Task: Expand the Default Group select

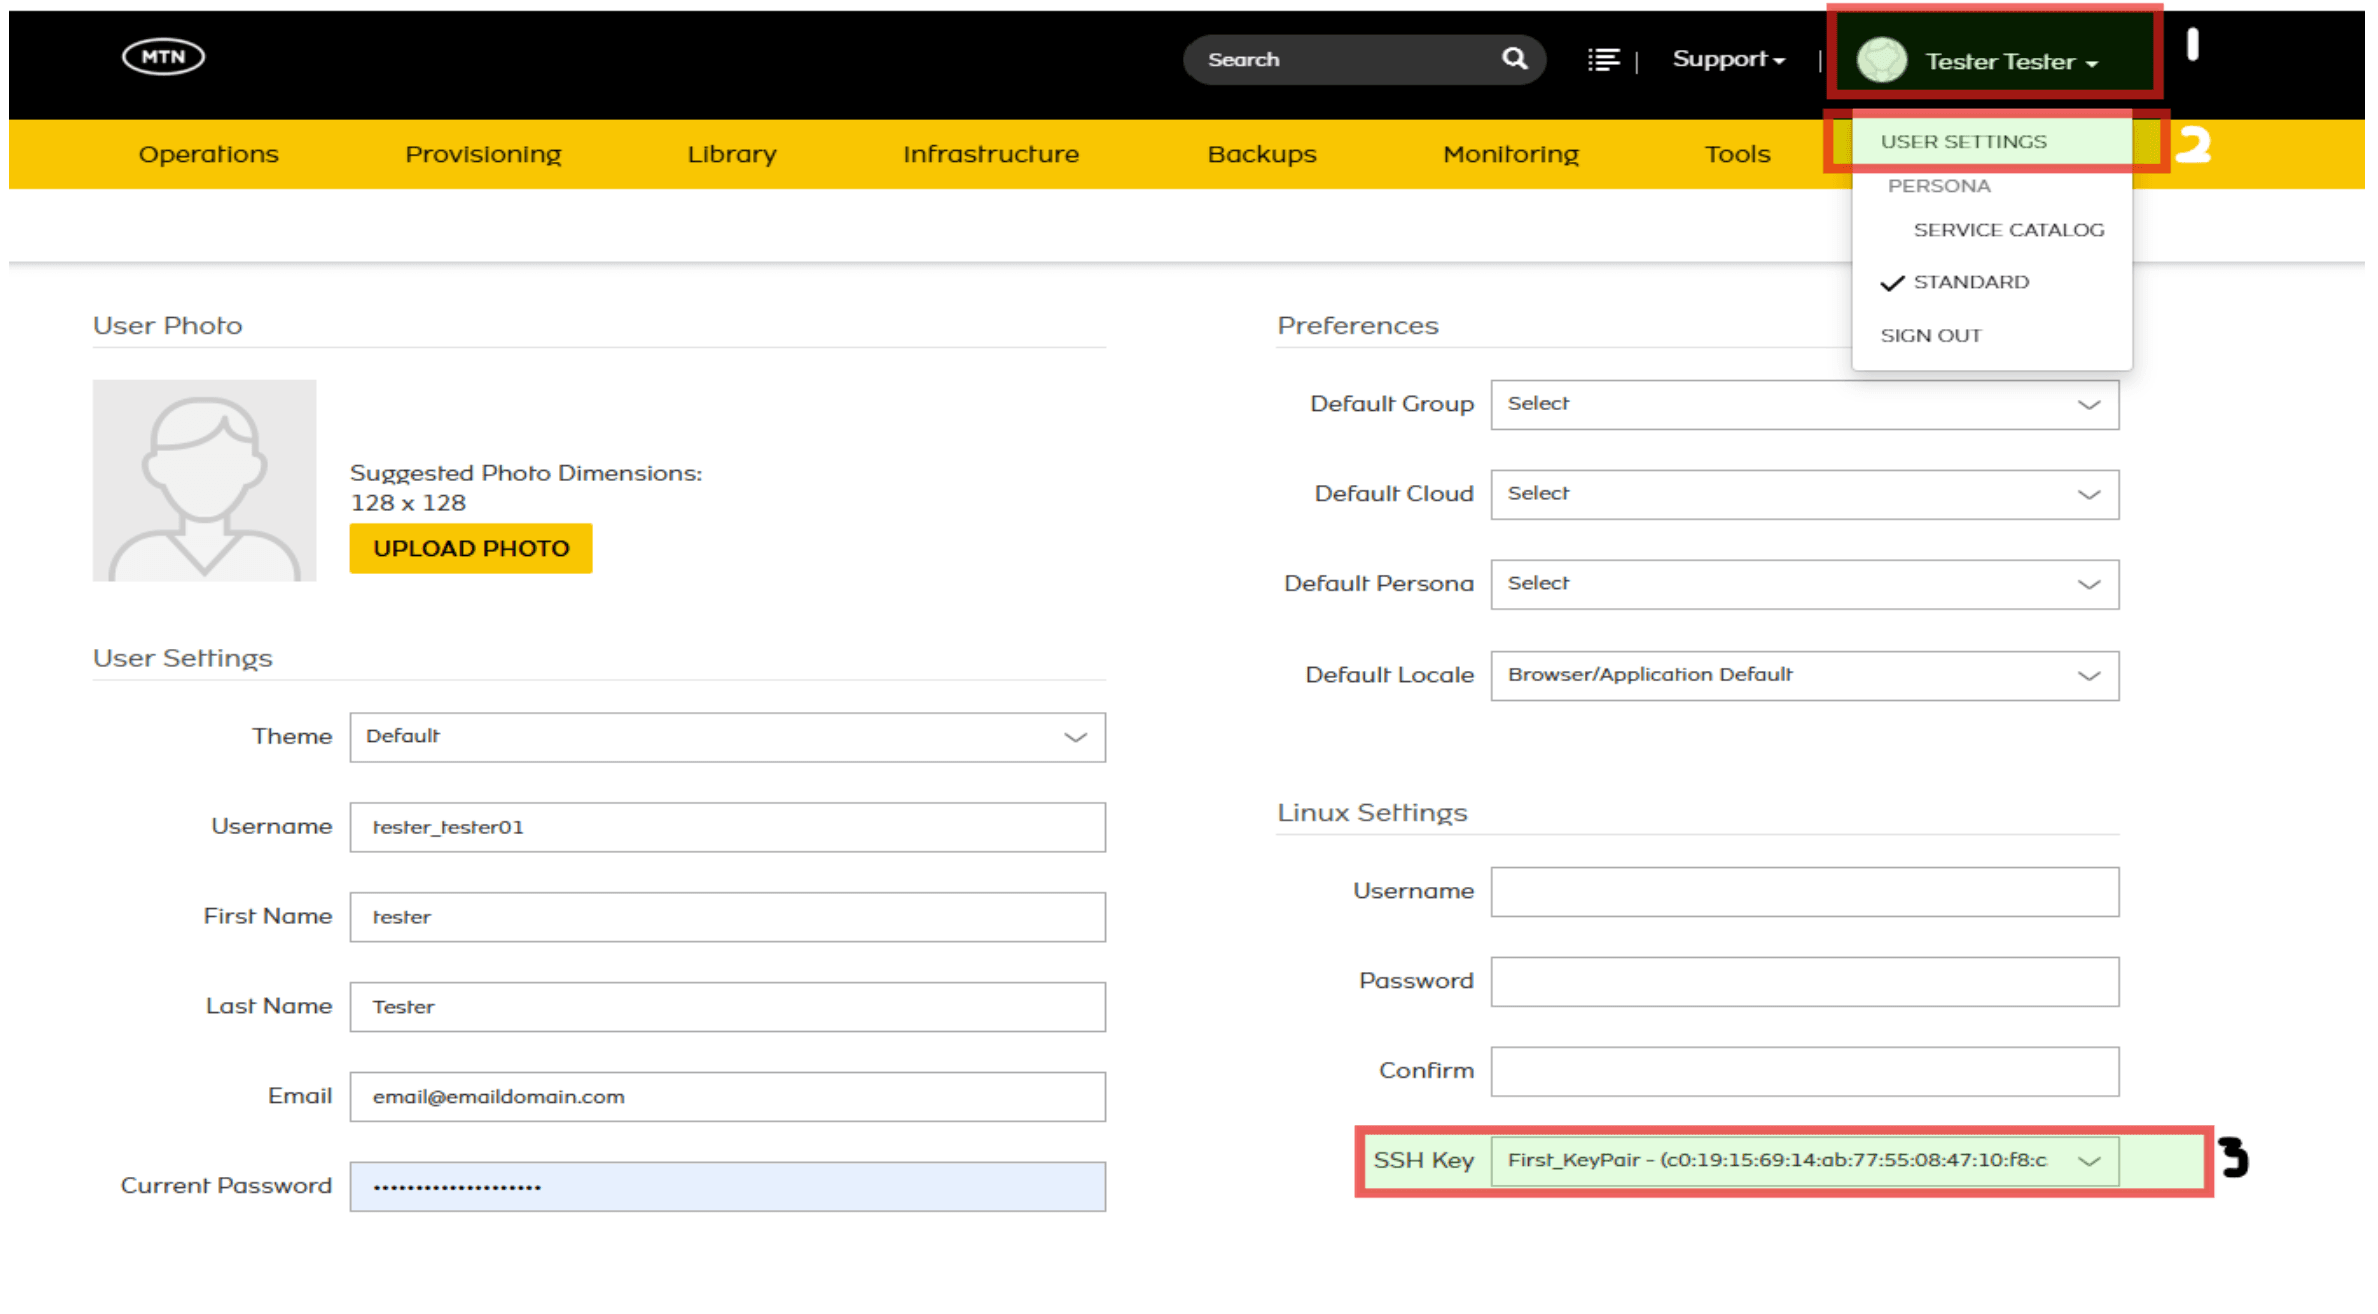Action: (1804, 404)
